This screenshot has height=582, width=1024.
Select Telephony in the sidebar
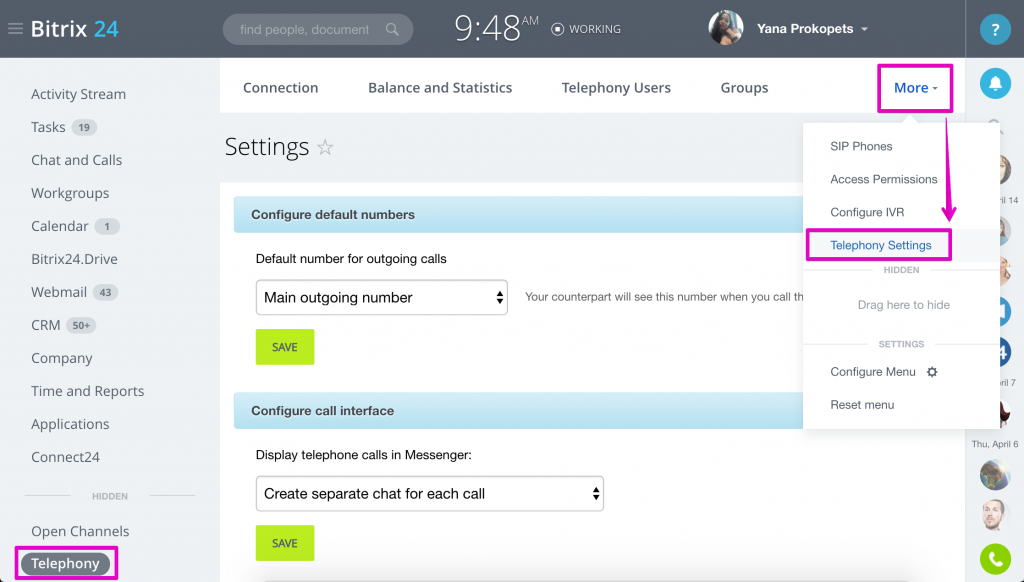click(x=65, y=563)
